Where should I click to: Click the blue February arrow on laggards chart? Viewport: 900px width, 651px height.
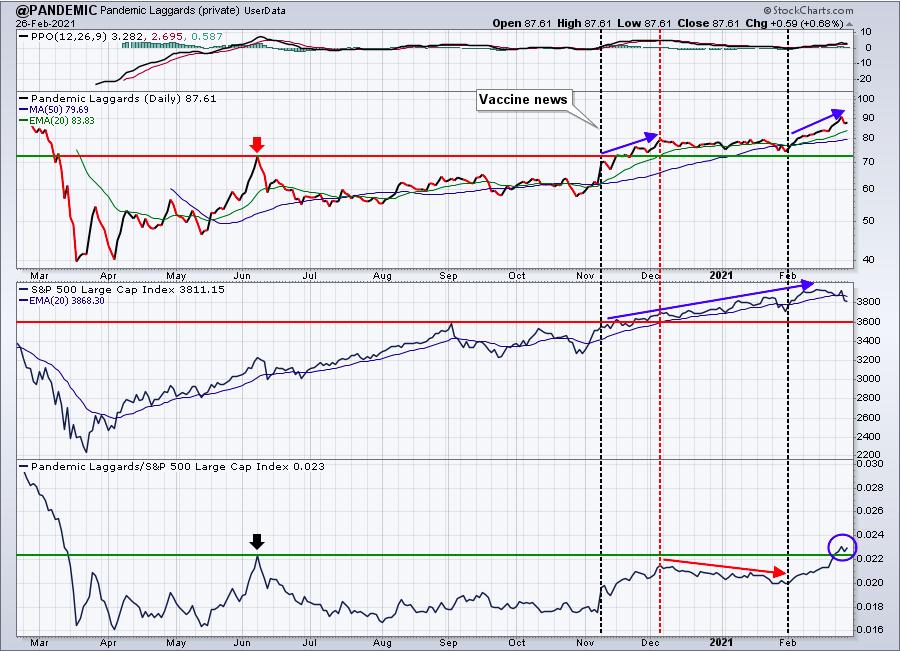click(818, 121)
